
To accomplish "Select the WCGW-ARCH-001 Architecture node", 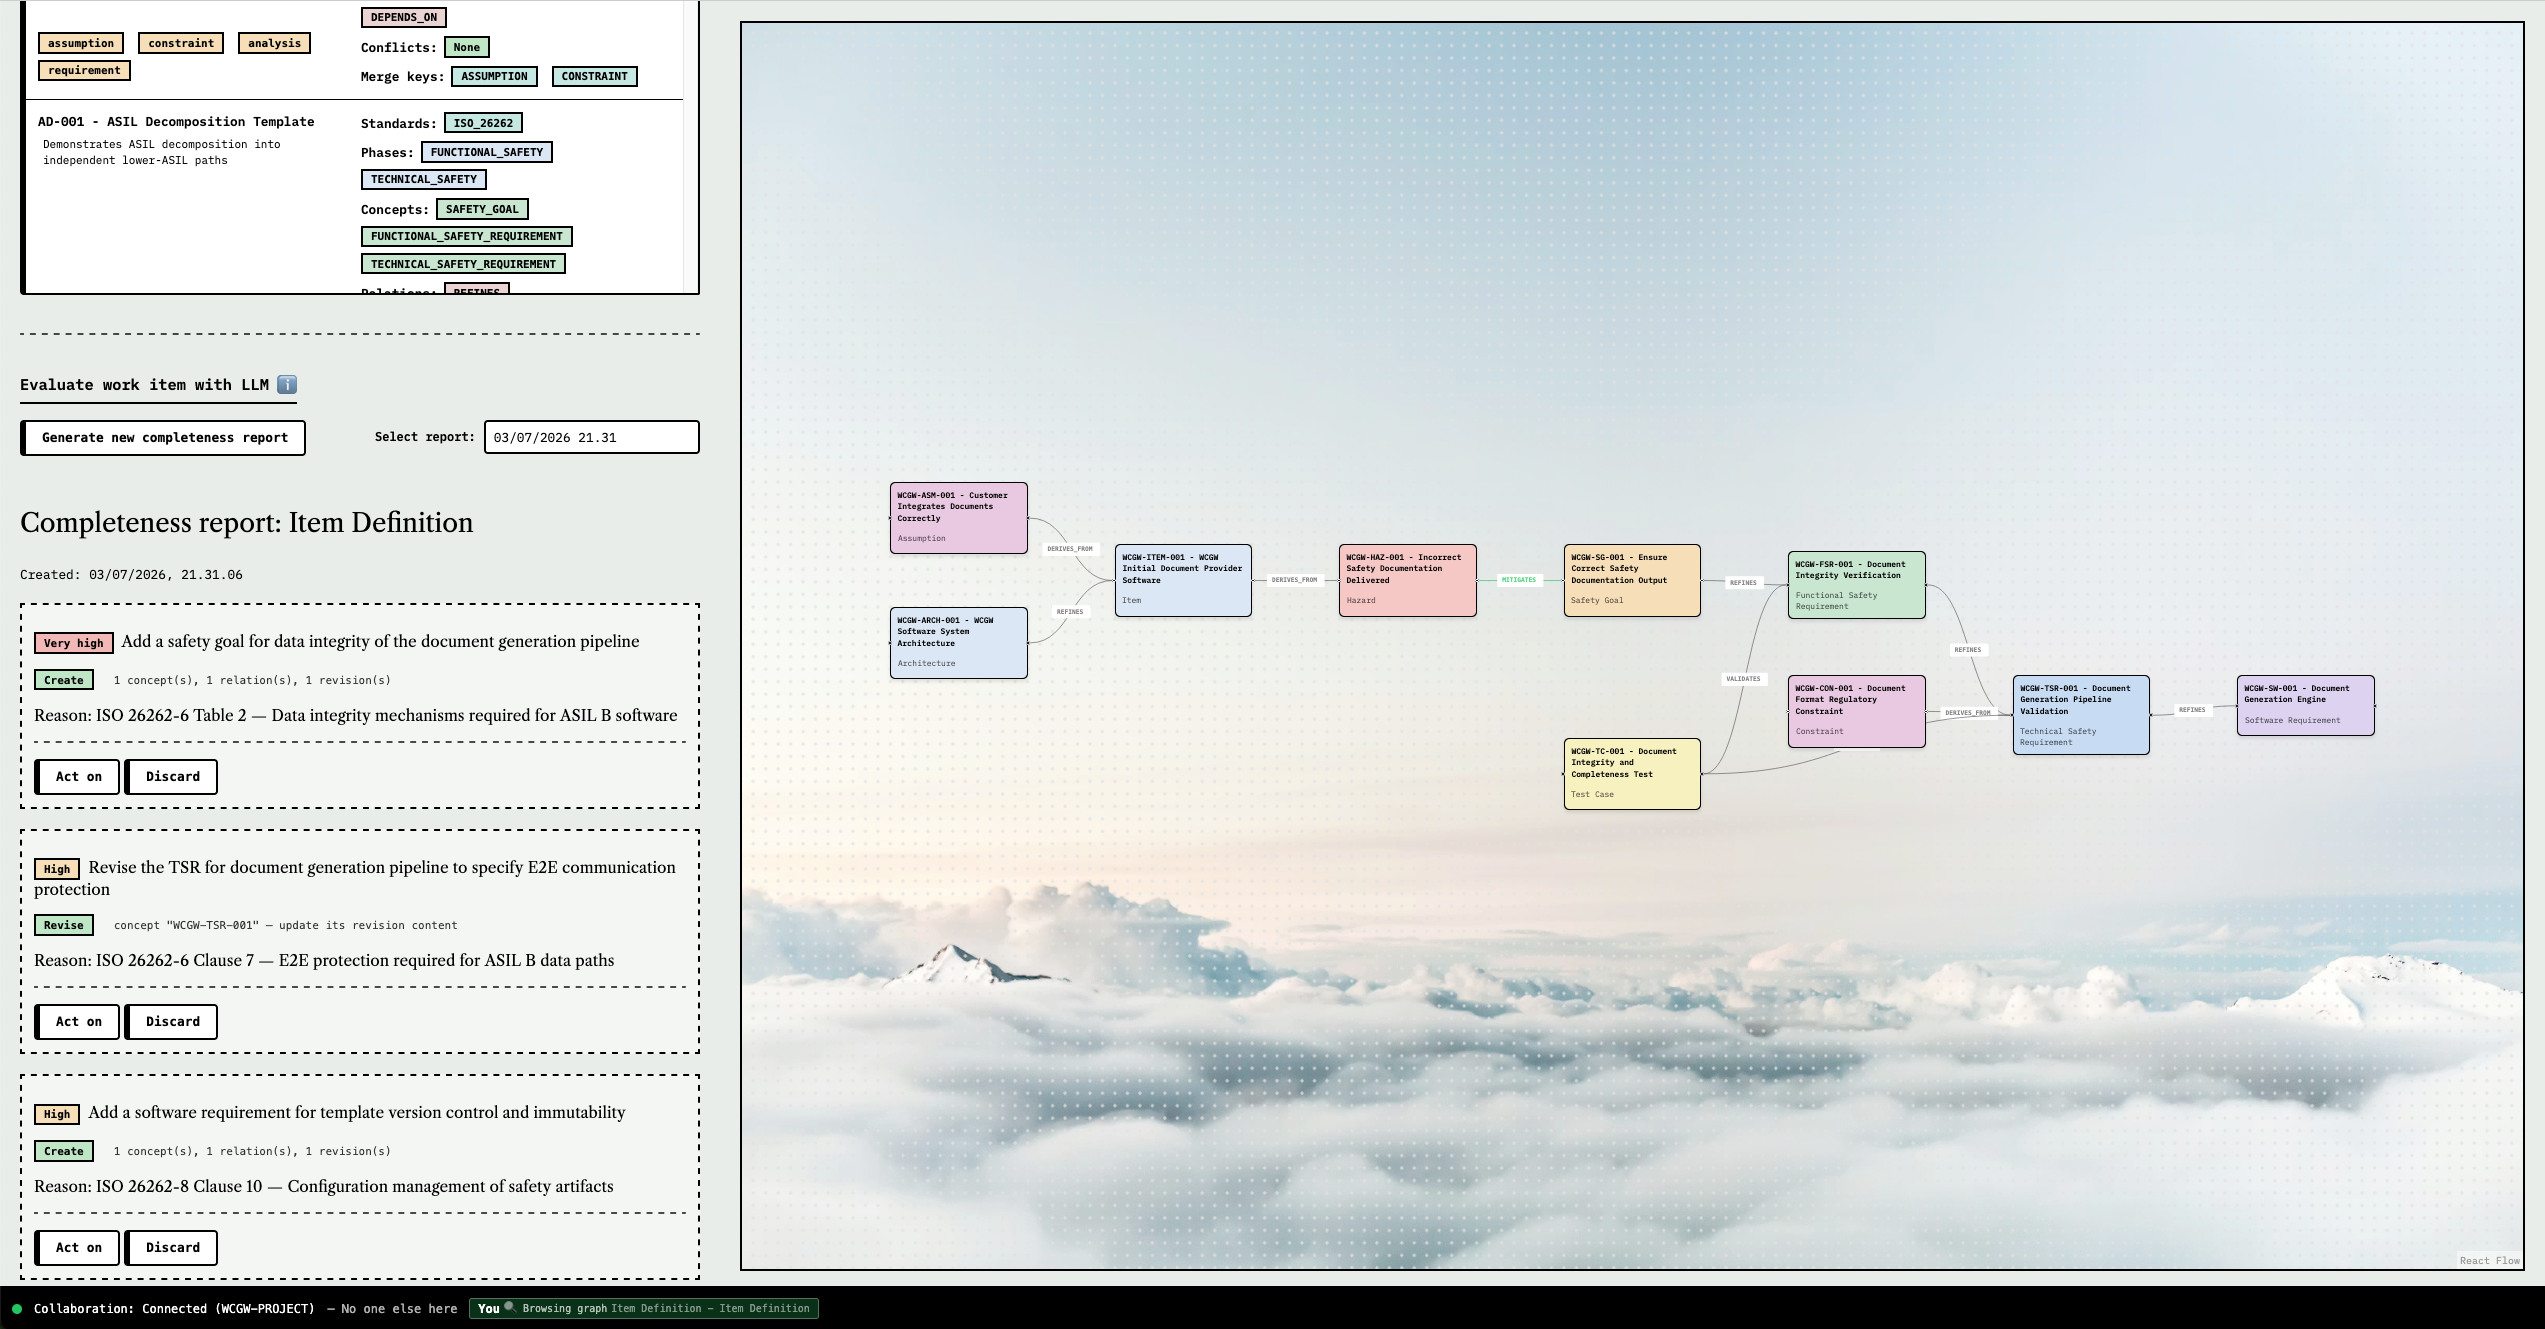I will point(958,643).
